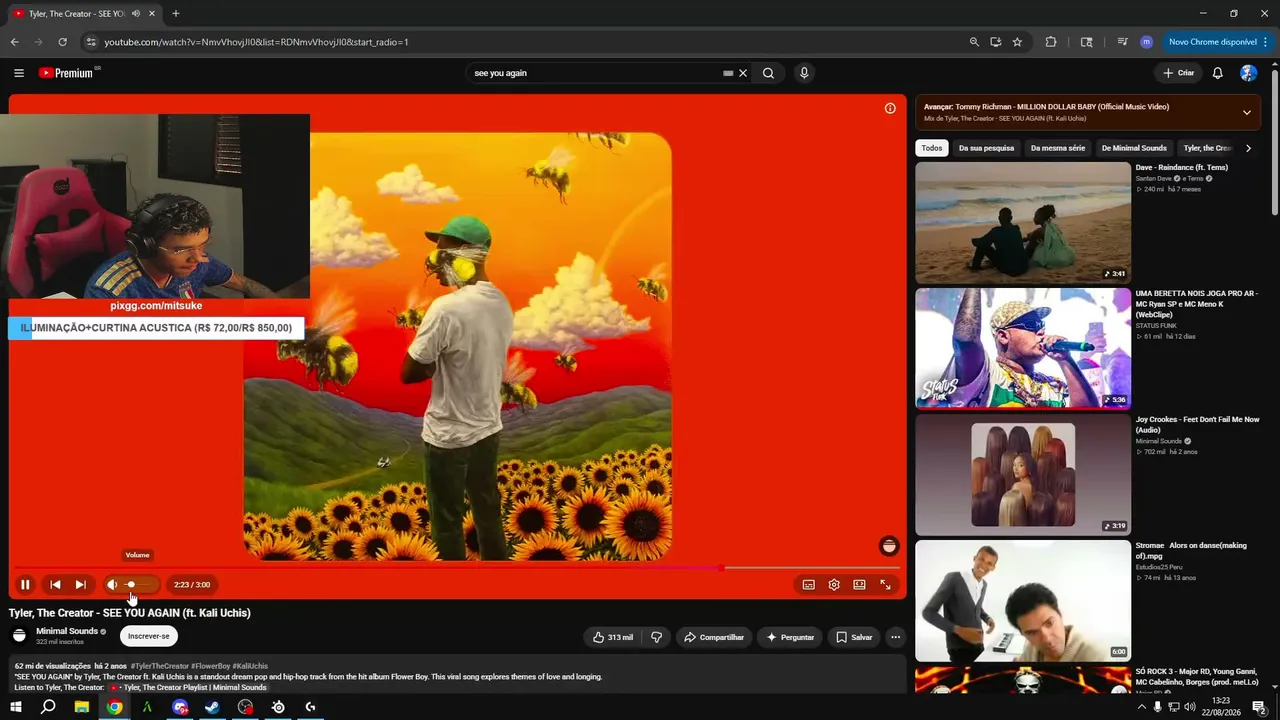Image resolution: width=1280 pixels, height=720 pixels.
Task: Go back in the browser
Action: coord(15,42)
